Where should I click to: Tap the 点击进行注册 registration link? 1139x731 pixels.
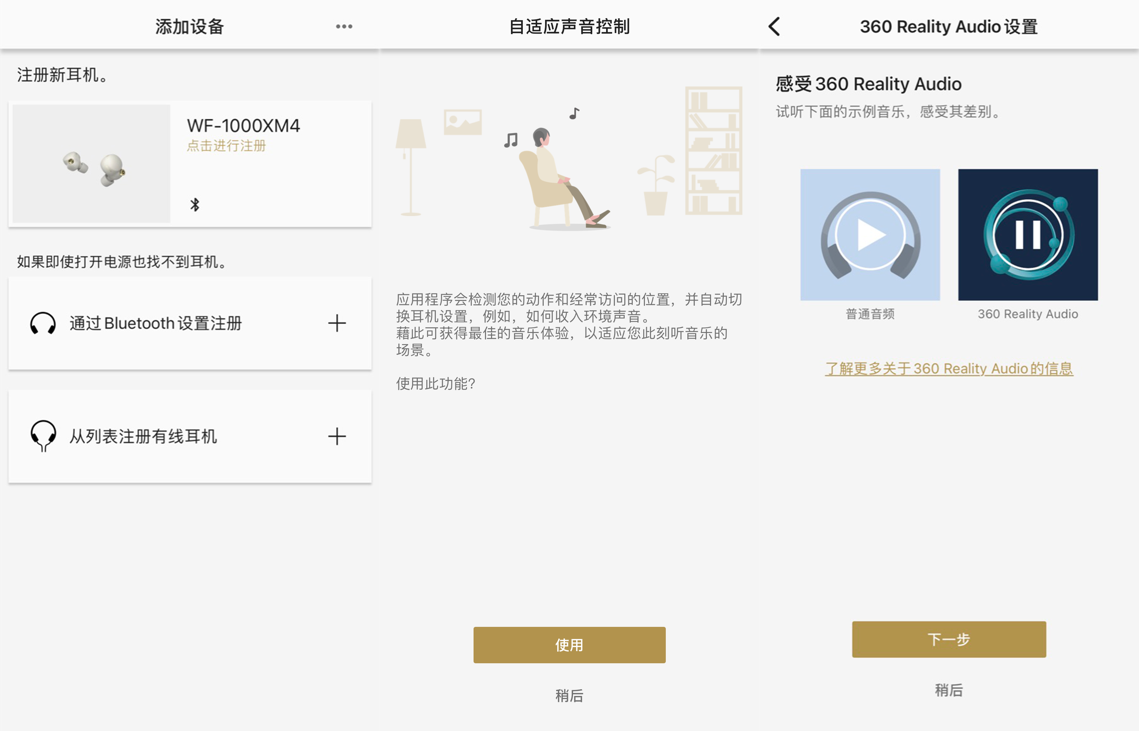(x=226, y=146)
